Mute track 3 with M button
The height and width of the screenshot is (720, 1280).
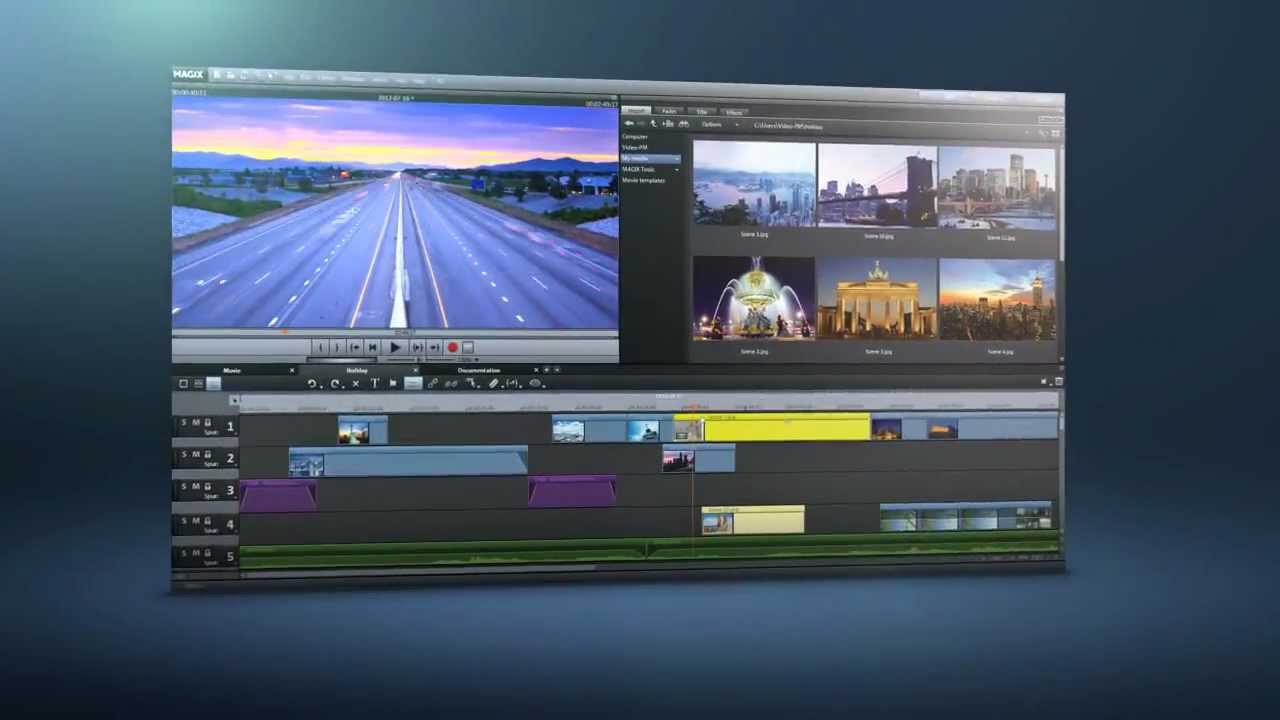pos(196,487)
